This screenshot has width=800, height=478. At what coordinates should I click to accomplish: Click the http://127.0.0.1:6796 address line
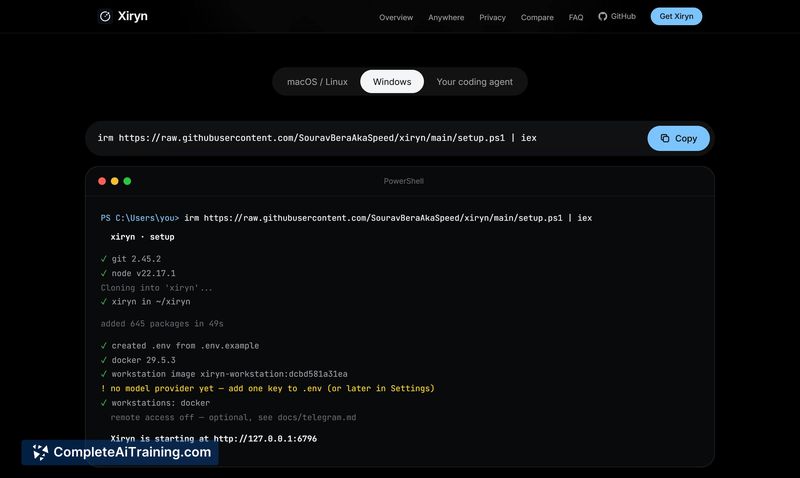pos(213,439)
